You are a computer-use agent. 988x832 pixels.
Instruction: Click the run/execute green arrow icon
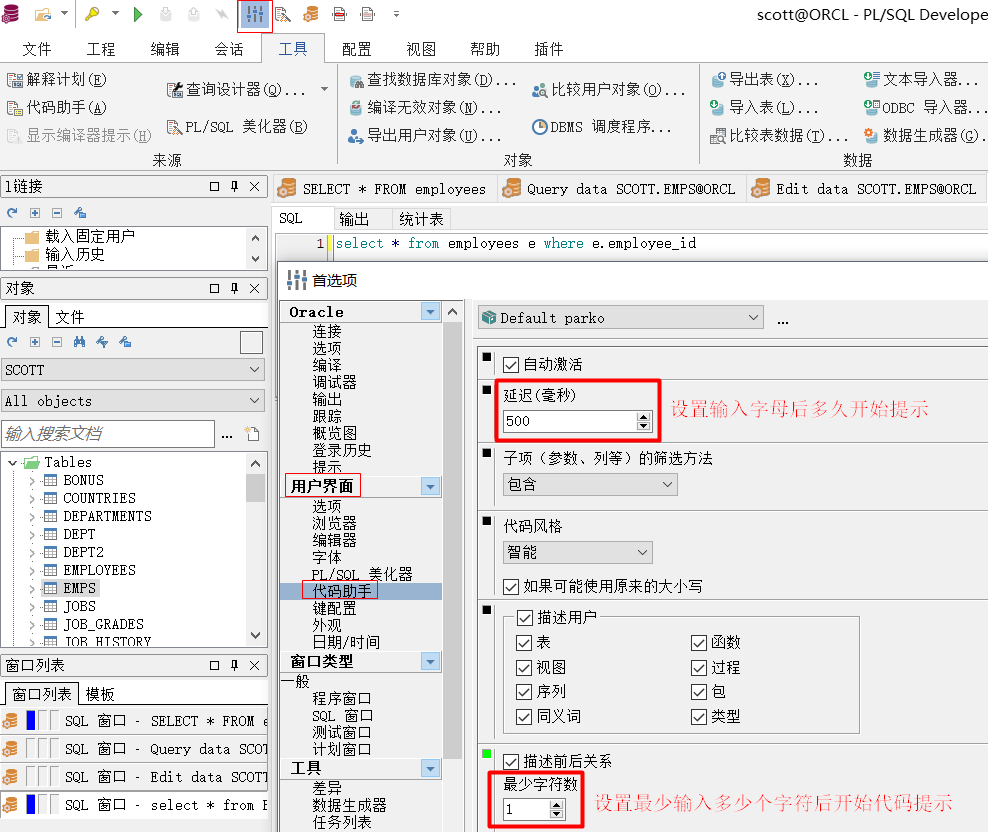pos(137,14)
